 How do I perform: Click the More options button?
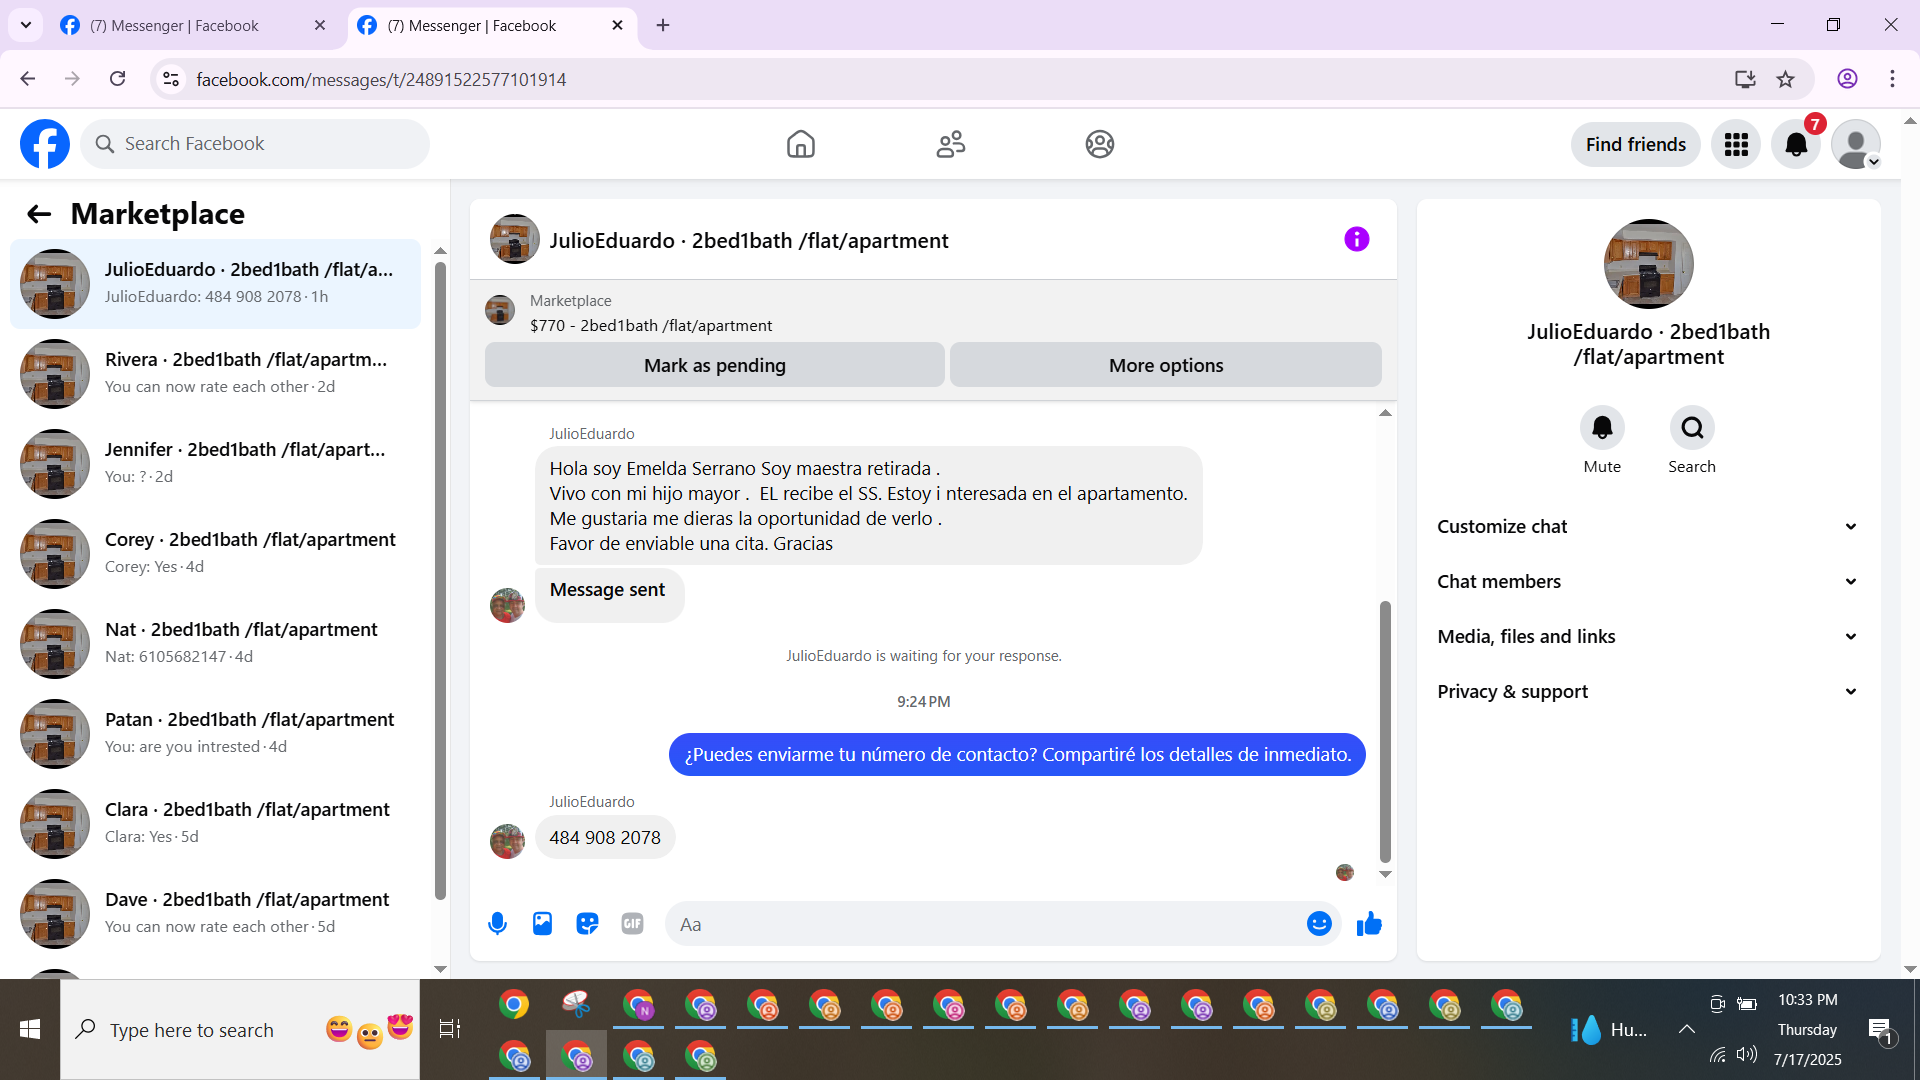point(1166,365)
